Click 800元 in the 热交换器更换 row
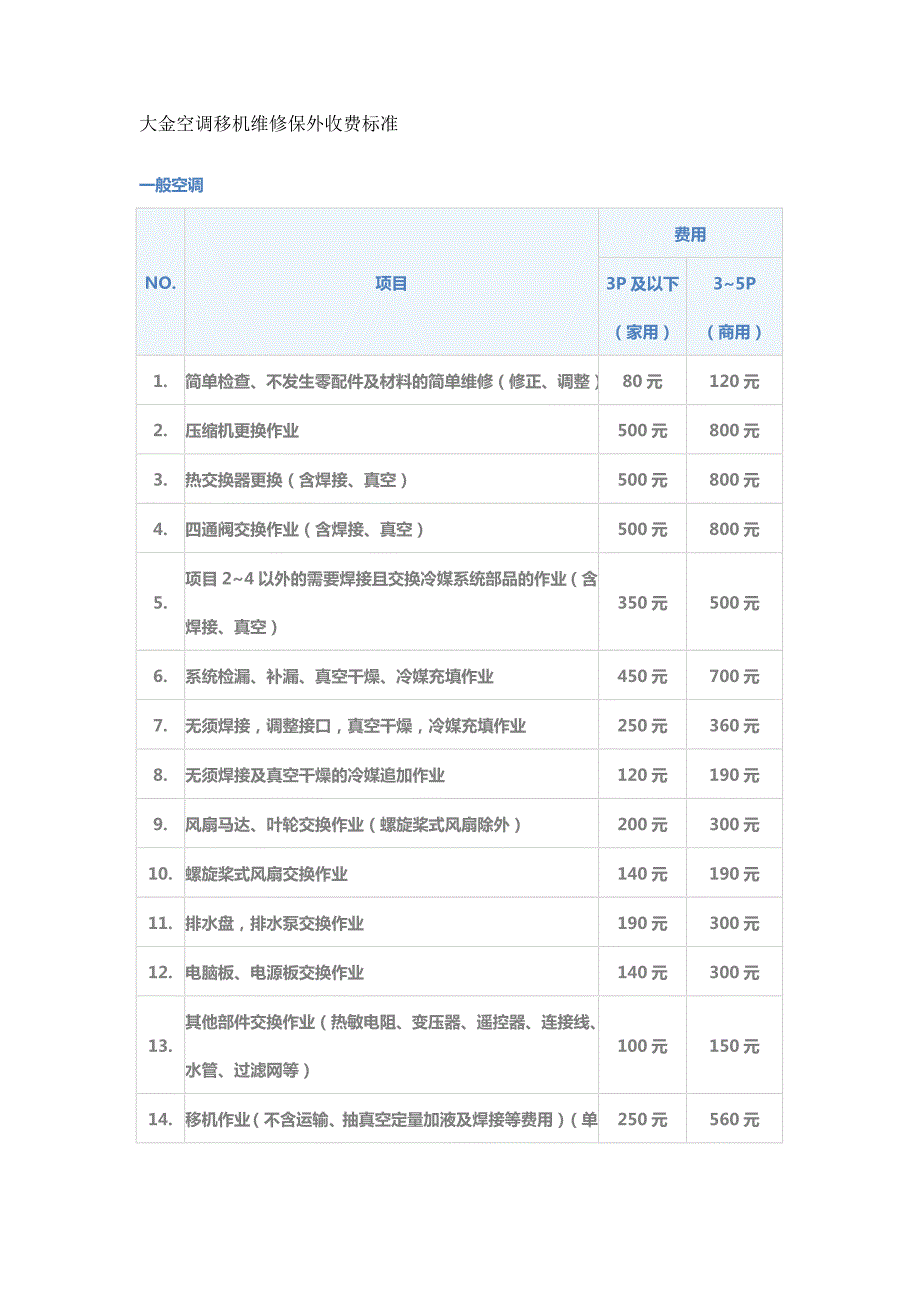The height and width of the screenshot is (1302, 920). tap(734, 480)
